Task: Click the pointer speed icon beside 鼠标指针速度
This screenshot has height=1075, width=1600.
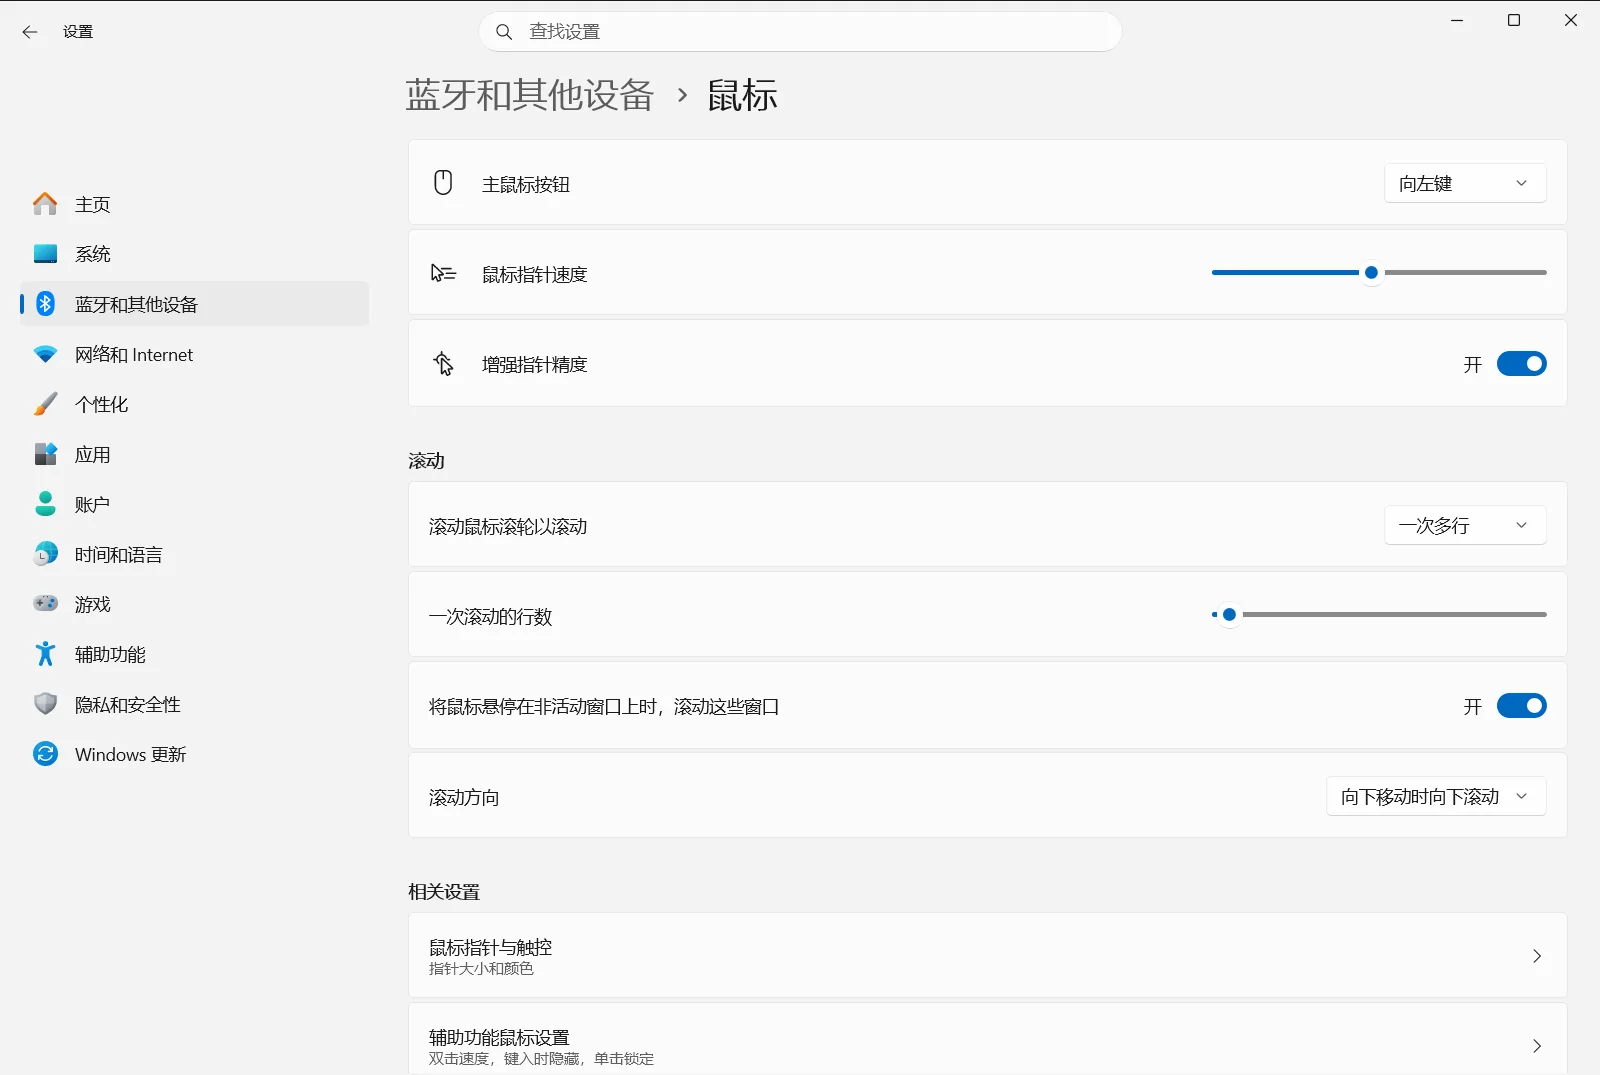Action: tap(443, 273)
